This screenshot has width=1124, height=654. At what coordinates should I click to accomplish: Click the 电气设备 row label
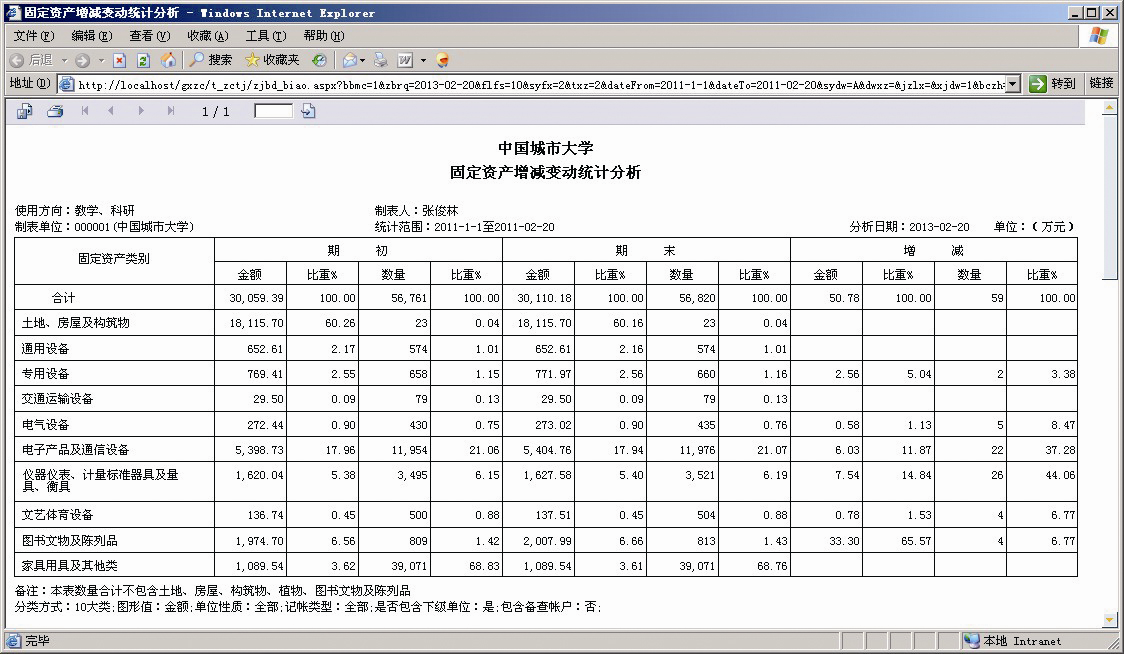pyautogui.click(x=45, y=425)
